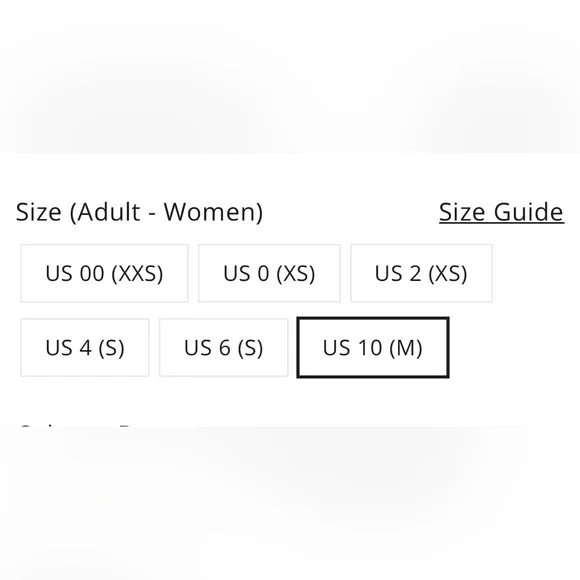Click the Size (Adult - Women) label
This screenshot has width=580, height=580.
click(139, 212)
